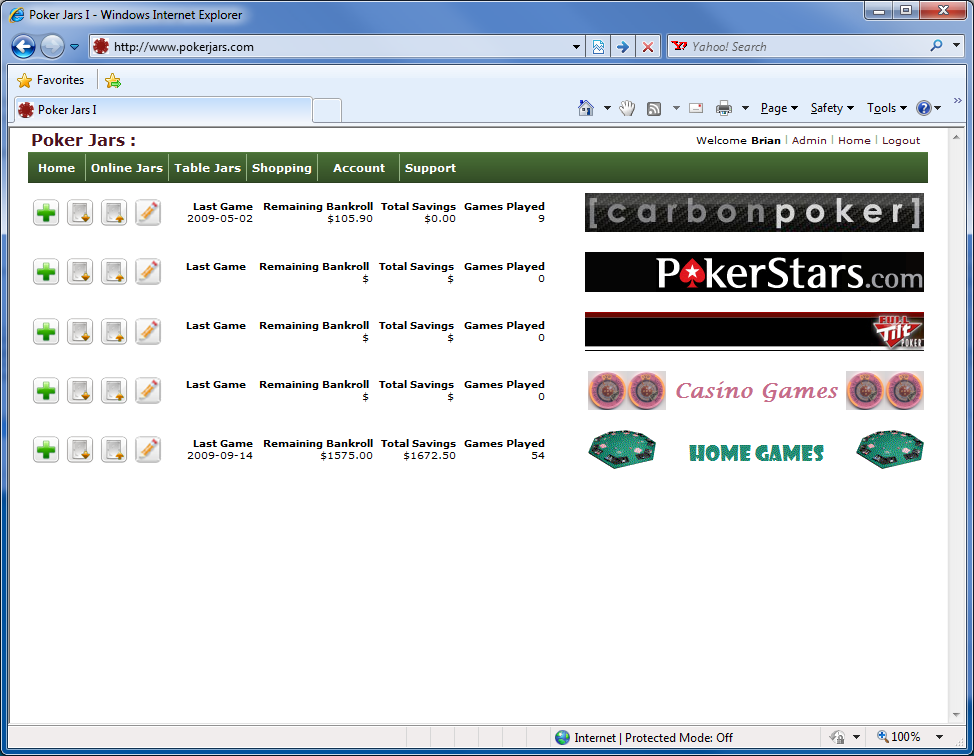The image size is (974, 756).
Task: Click the Admin link at top right
Action: (x=809, y=140)
